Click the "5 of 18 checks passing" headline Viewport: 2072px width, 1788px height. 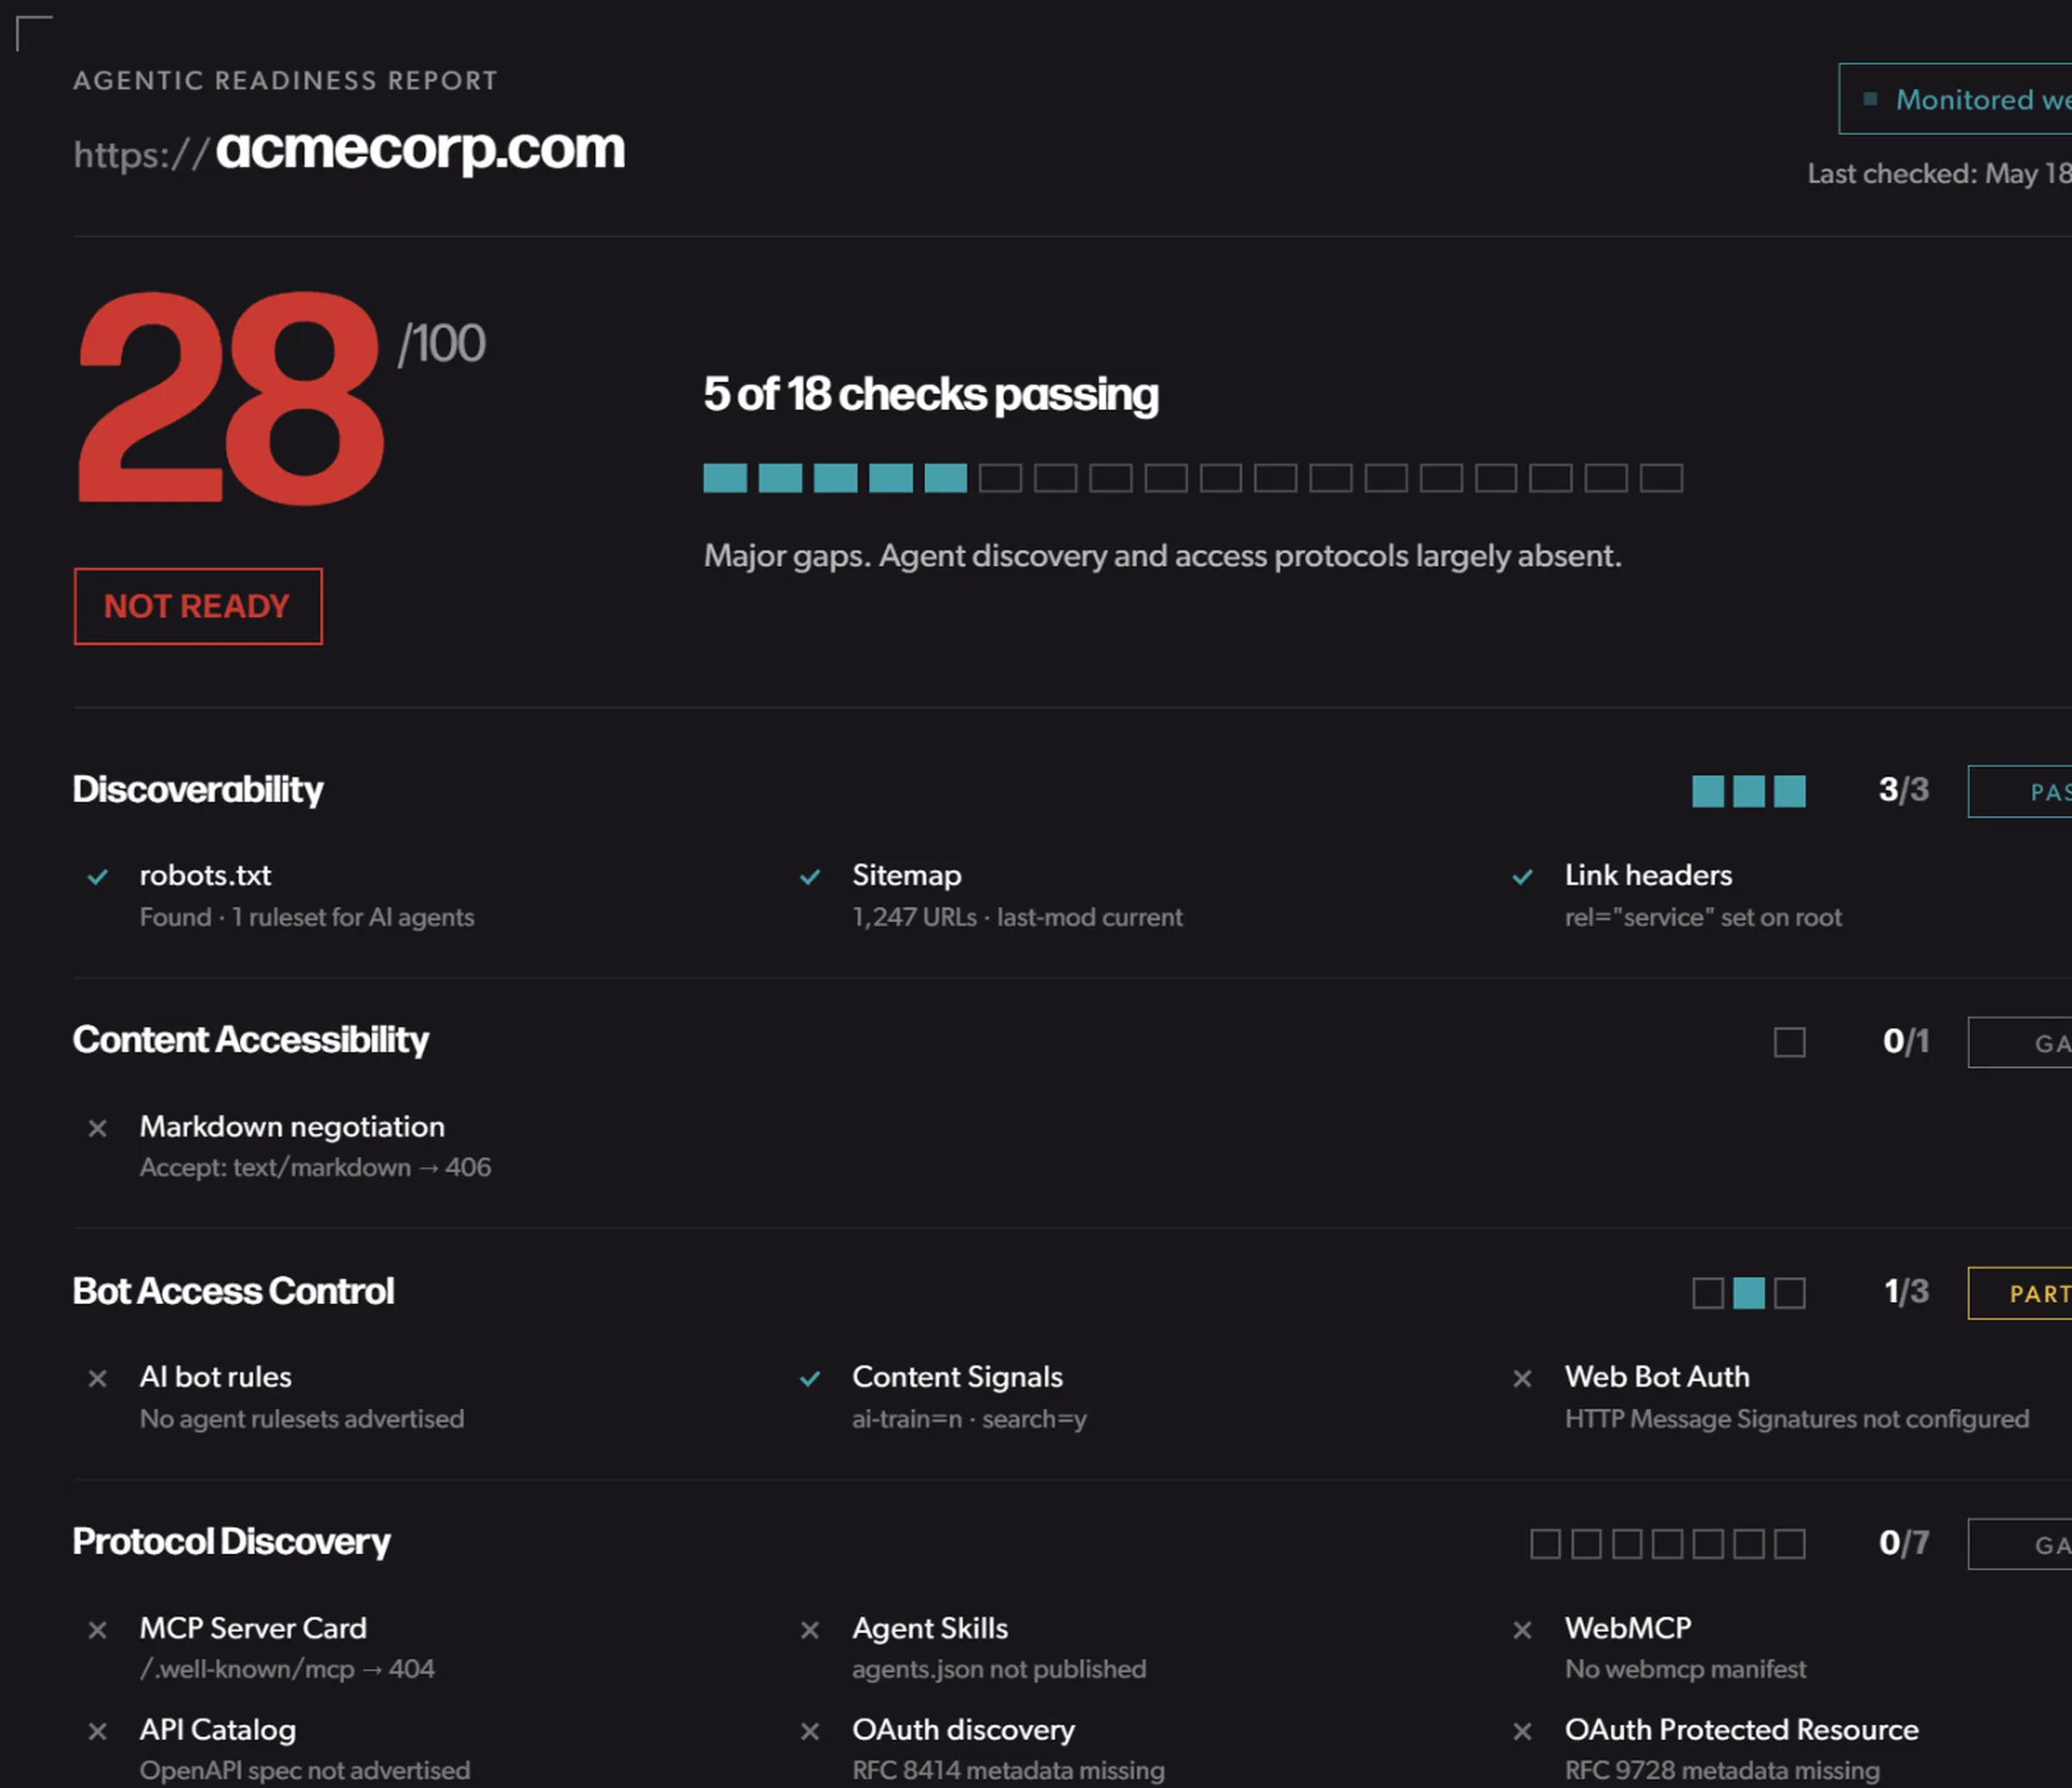(931, 395)
